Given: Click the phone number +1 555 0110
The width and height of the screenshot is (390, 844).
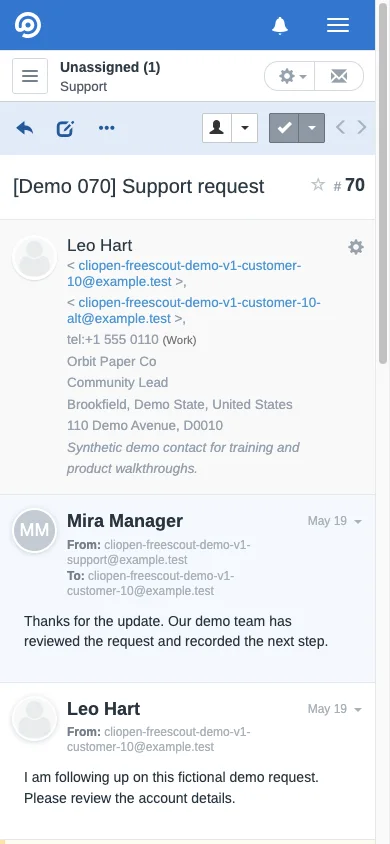Looking at the screenshot, I should [x=112, y=340].
